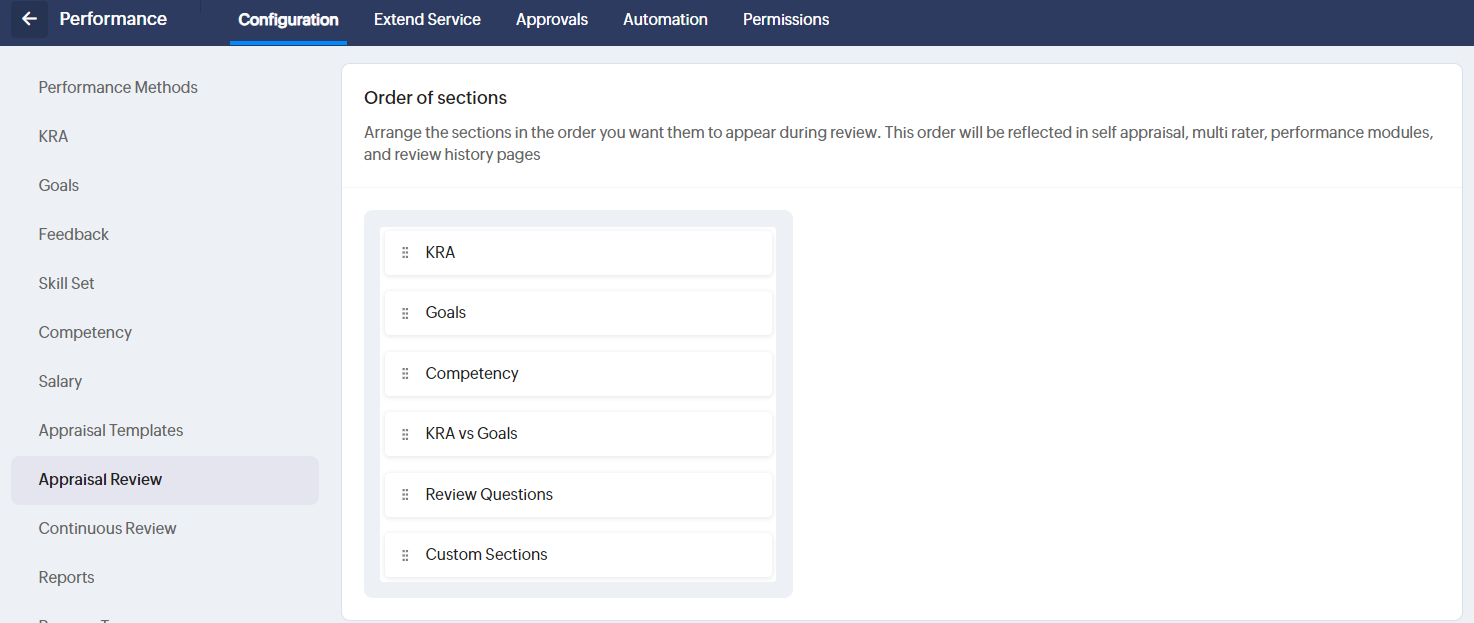Click the drag handle icon for KRA
This screenshot has width=1474, height=623.
[x=405, y=253]
